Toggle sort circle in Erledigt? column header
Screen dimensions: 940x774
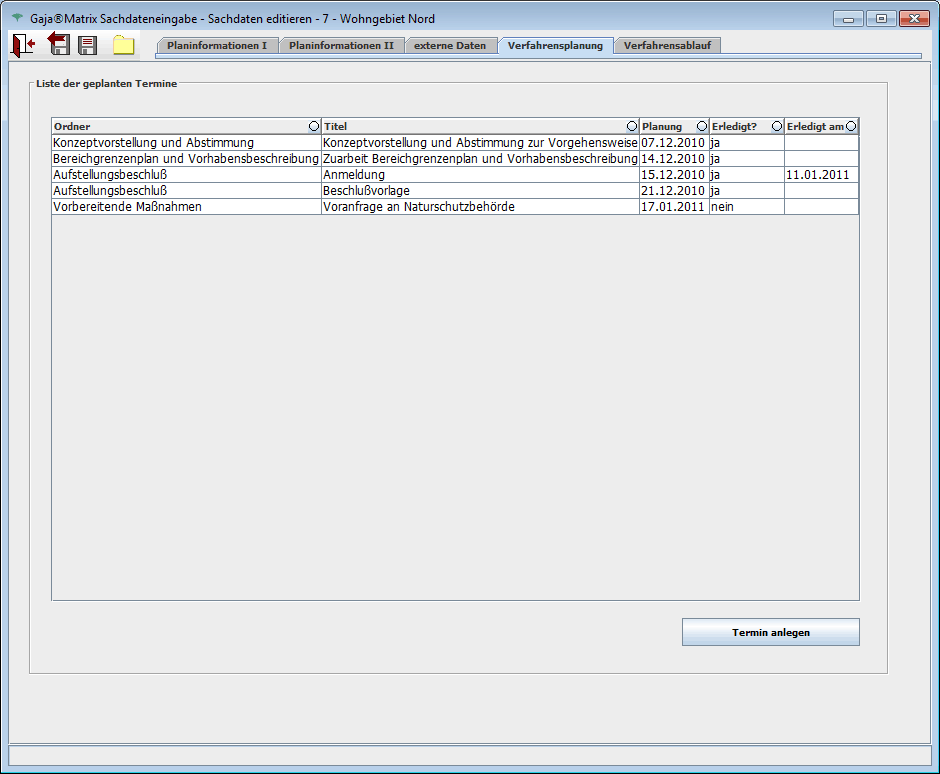pyautogui.click(x=776, y=126)
